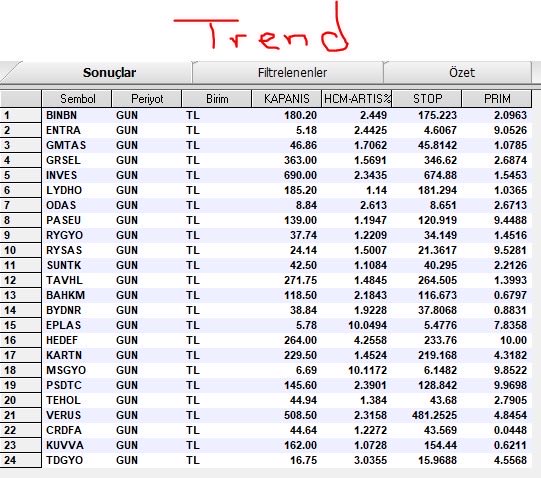Viewport: 541px width, 478px height.
Task: Click TEHOL stop value 43.68
Action: pos(443,400)
